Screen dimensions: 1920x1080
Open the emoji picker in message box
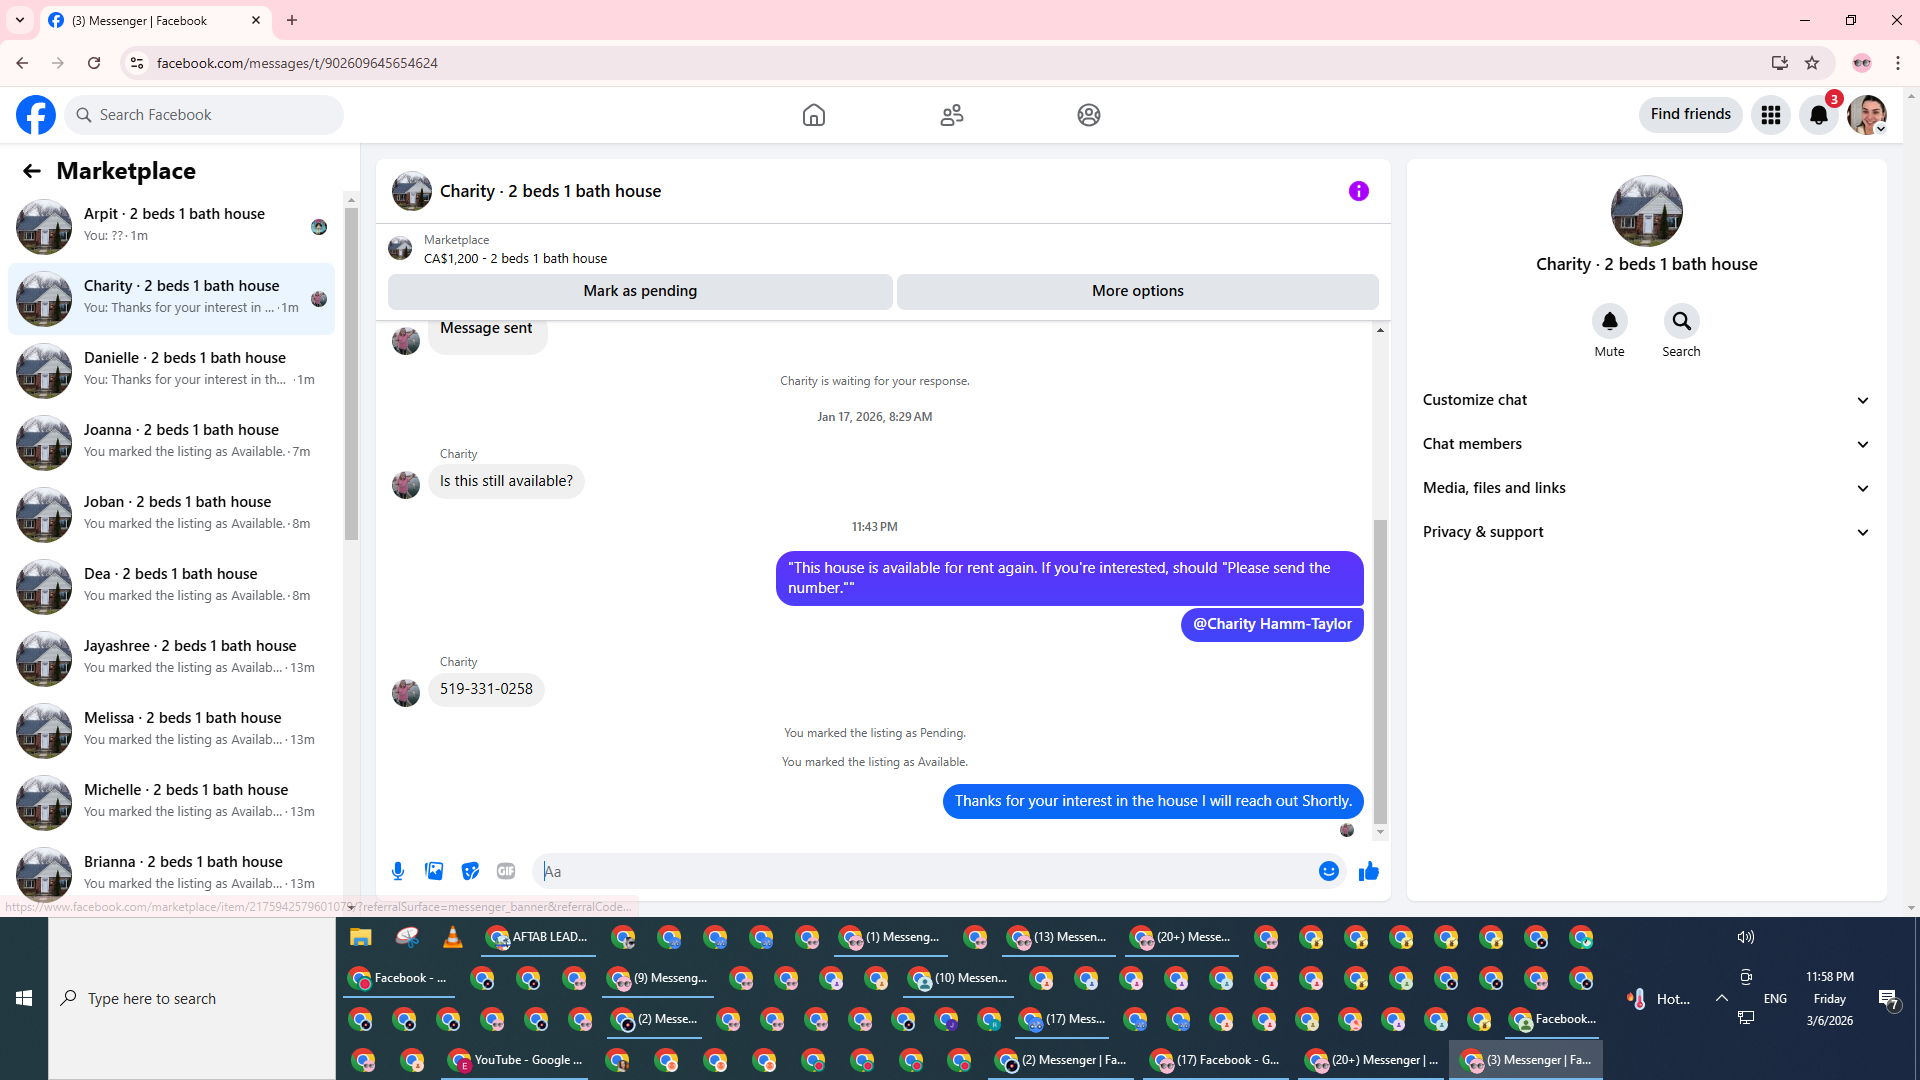pos(1328,871)
